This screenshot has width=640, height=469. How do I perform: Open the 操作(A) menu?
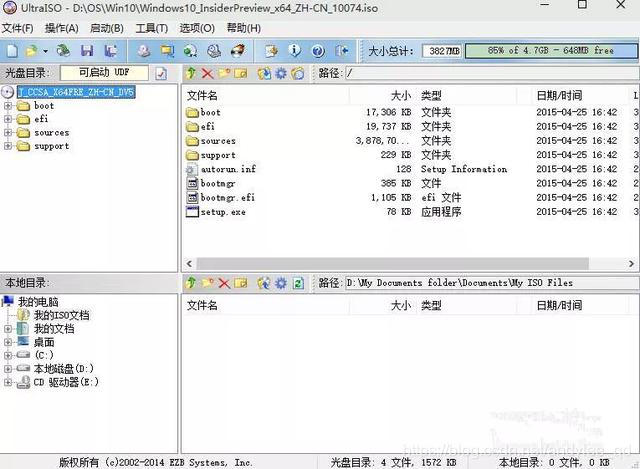point(62,28)
